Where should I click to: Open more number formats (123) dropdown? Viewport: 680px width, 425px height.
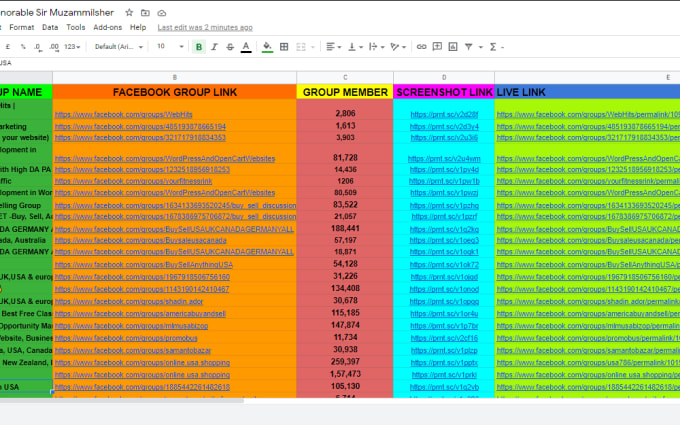72,46
